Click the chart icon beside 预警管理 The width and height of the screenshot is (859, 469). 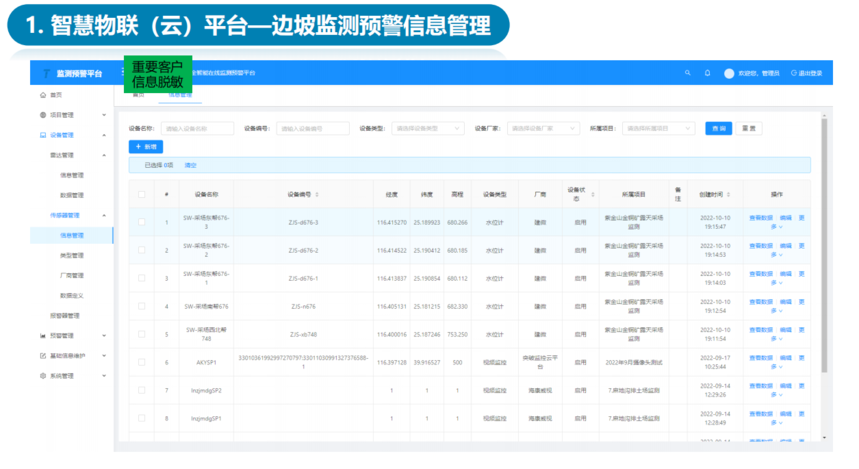43,335
